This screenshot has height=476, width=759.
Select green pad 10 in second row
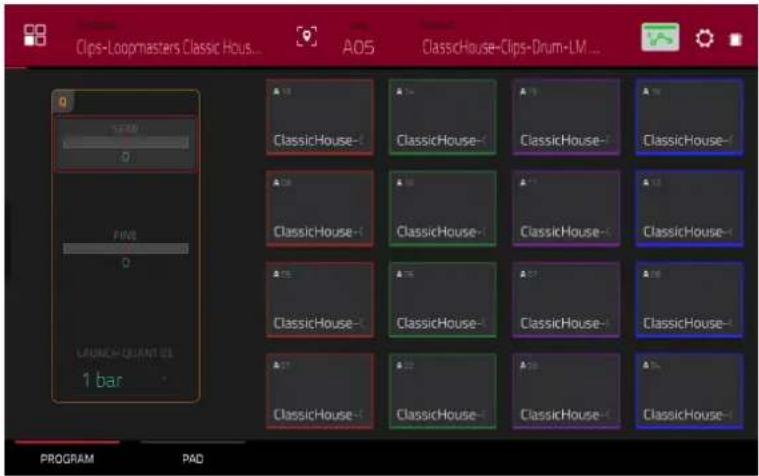[442, 209]
